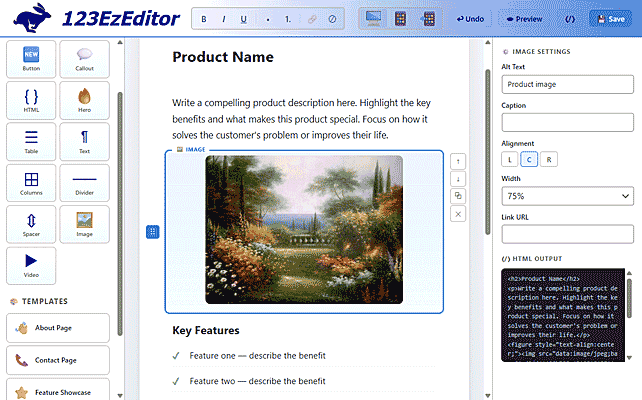This screenshot has height=400, width=642.
Task: Open the Preview
Action: pyautogui.click(x=524, y=19)
